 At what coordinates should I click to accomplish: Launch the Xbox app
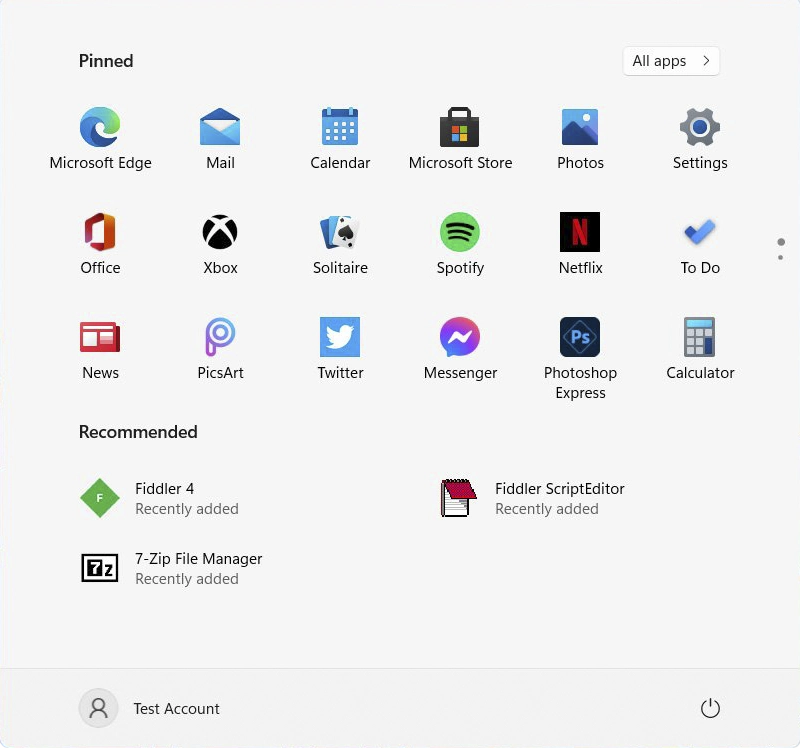point(220,233)
